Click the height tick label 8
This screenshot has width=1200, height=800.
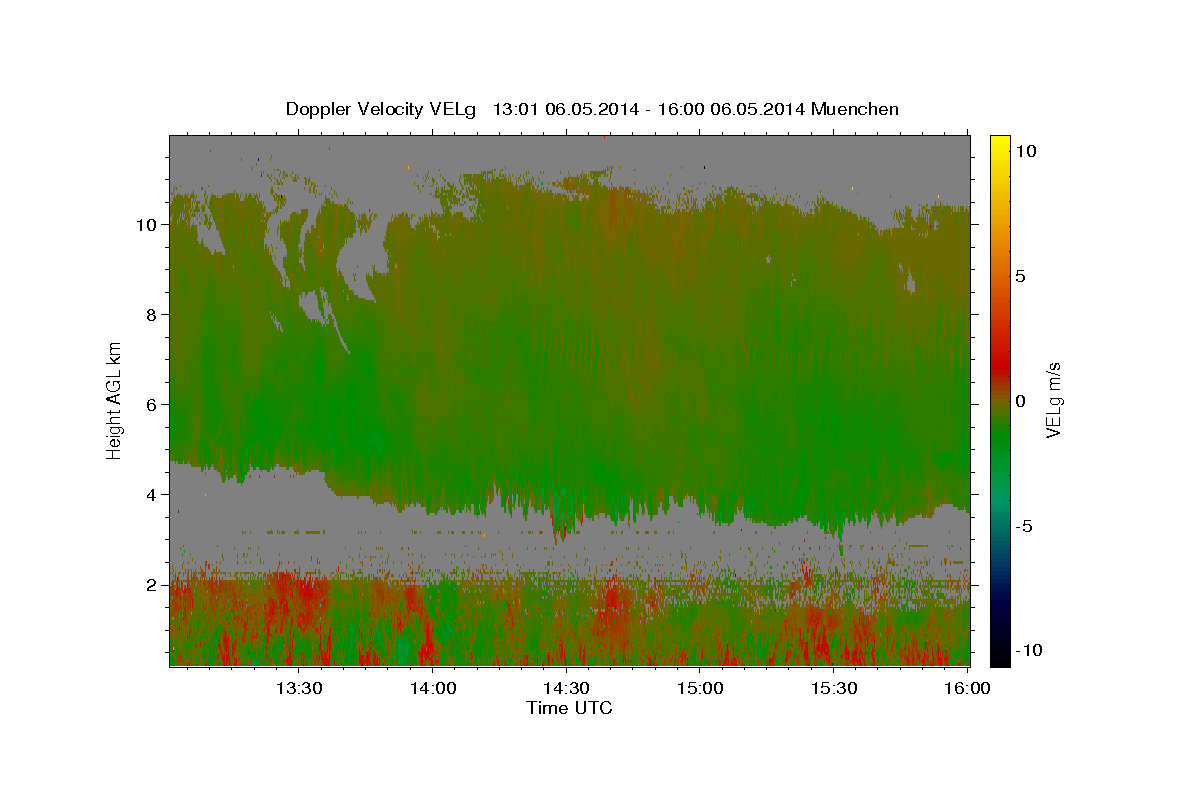[x=152, y=315]
